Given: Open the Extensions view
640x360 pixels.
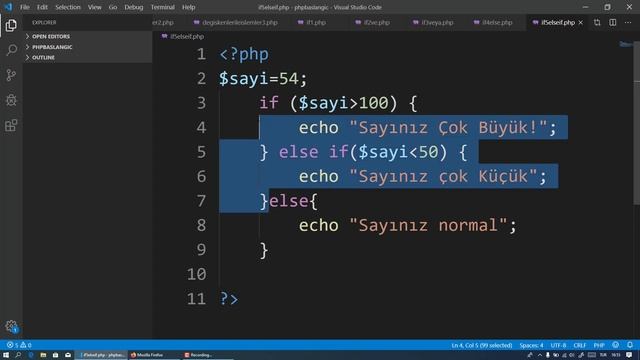Looking at the screenshot, I should (11, 125).
